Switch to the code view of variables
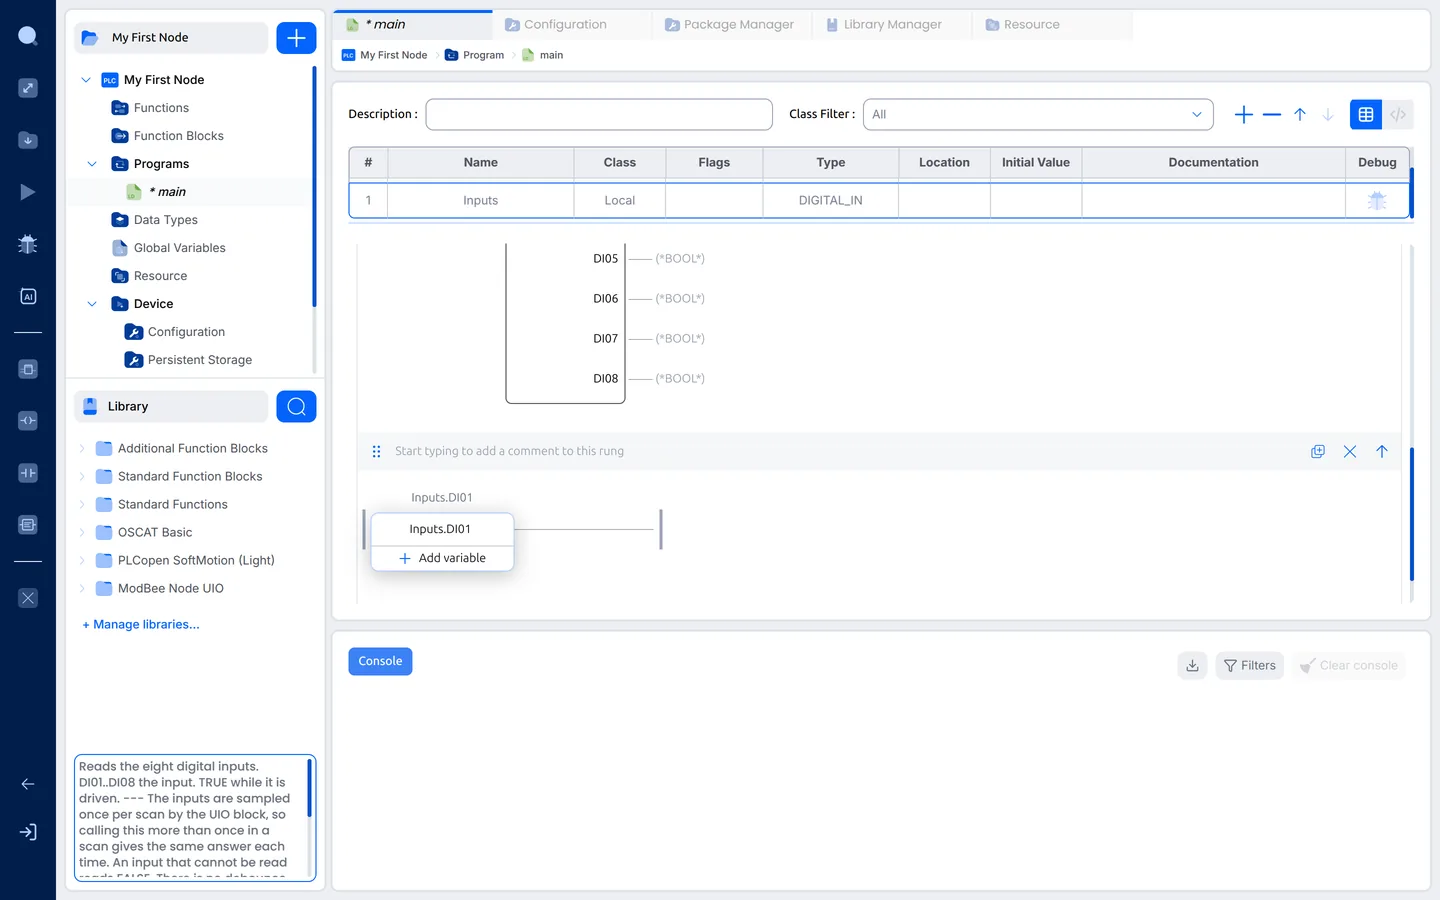The height and width of the screenshot is (900, 1440). (1398, 115)
